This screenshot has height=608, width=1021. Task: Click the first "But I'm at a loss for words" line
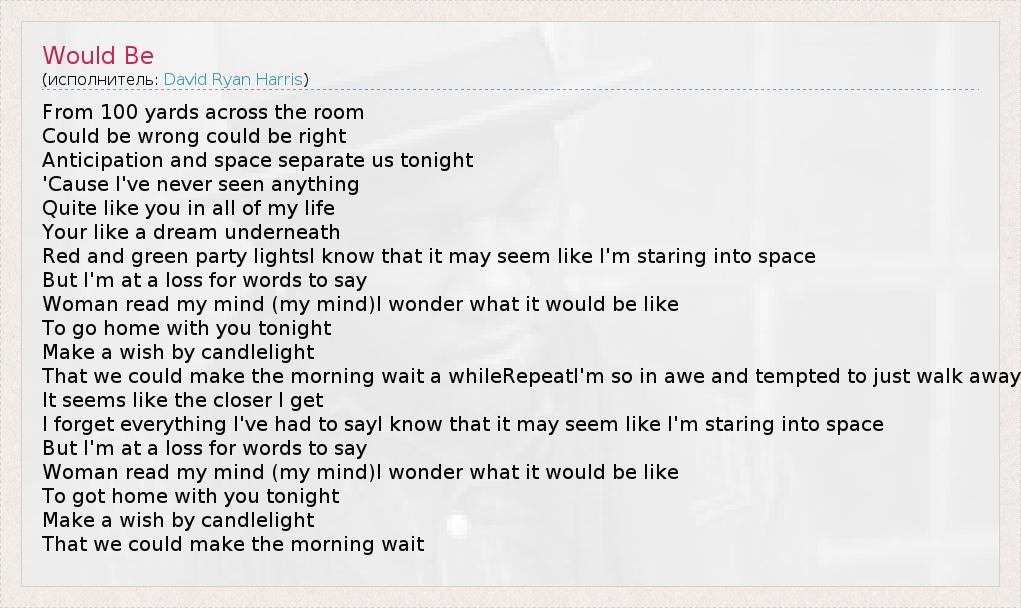pyautogui.click(x=204, y=280)
